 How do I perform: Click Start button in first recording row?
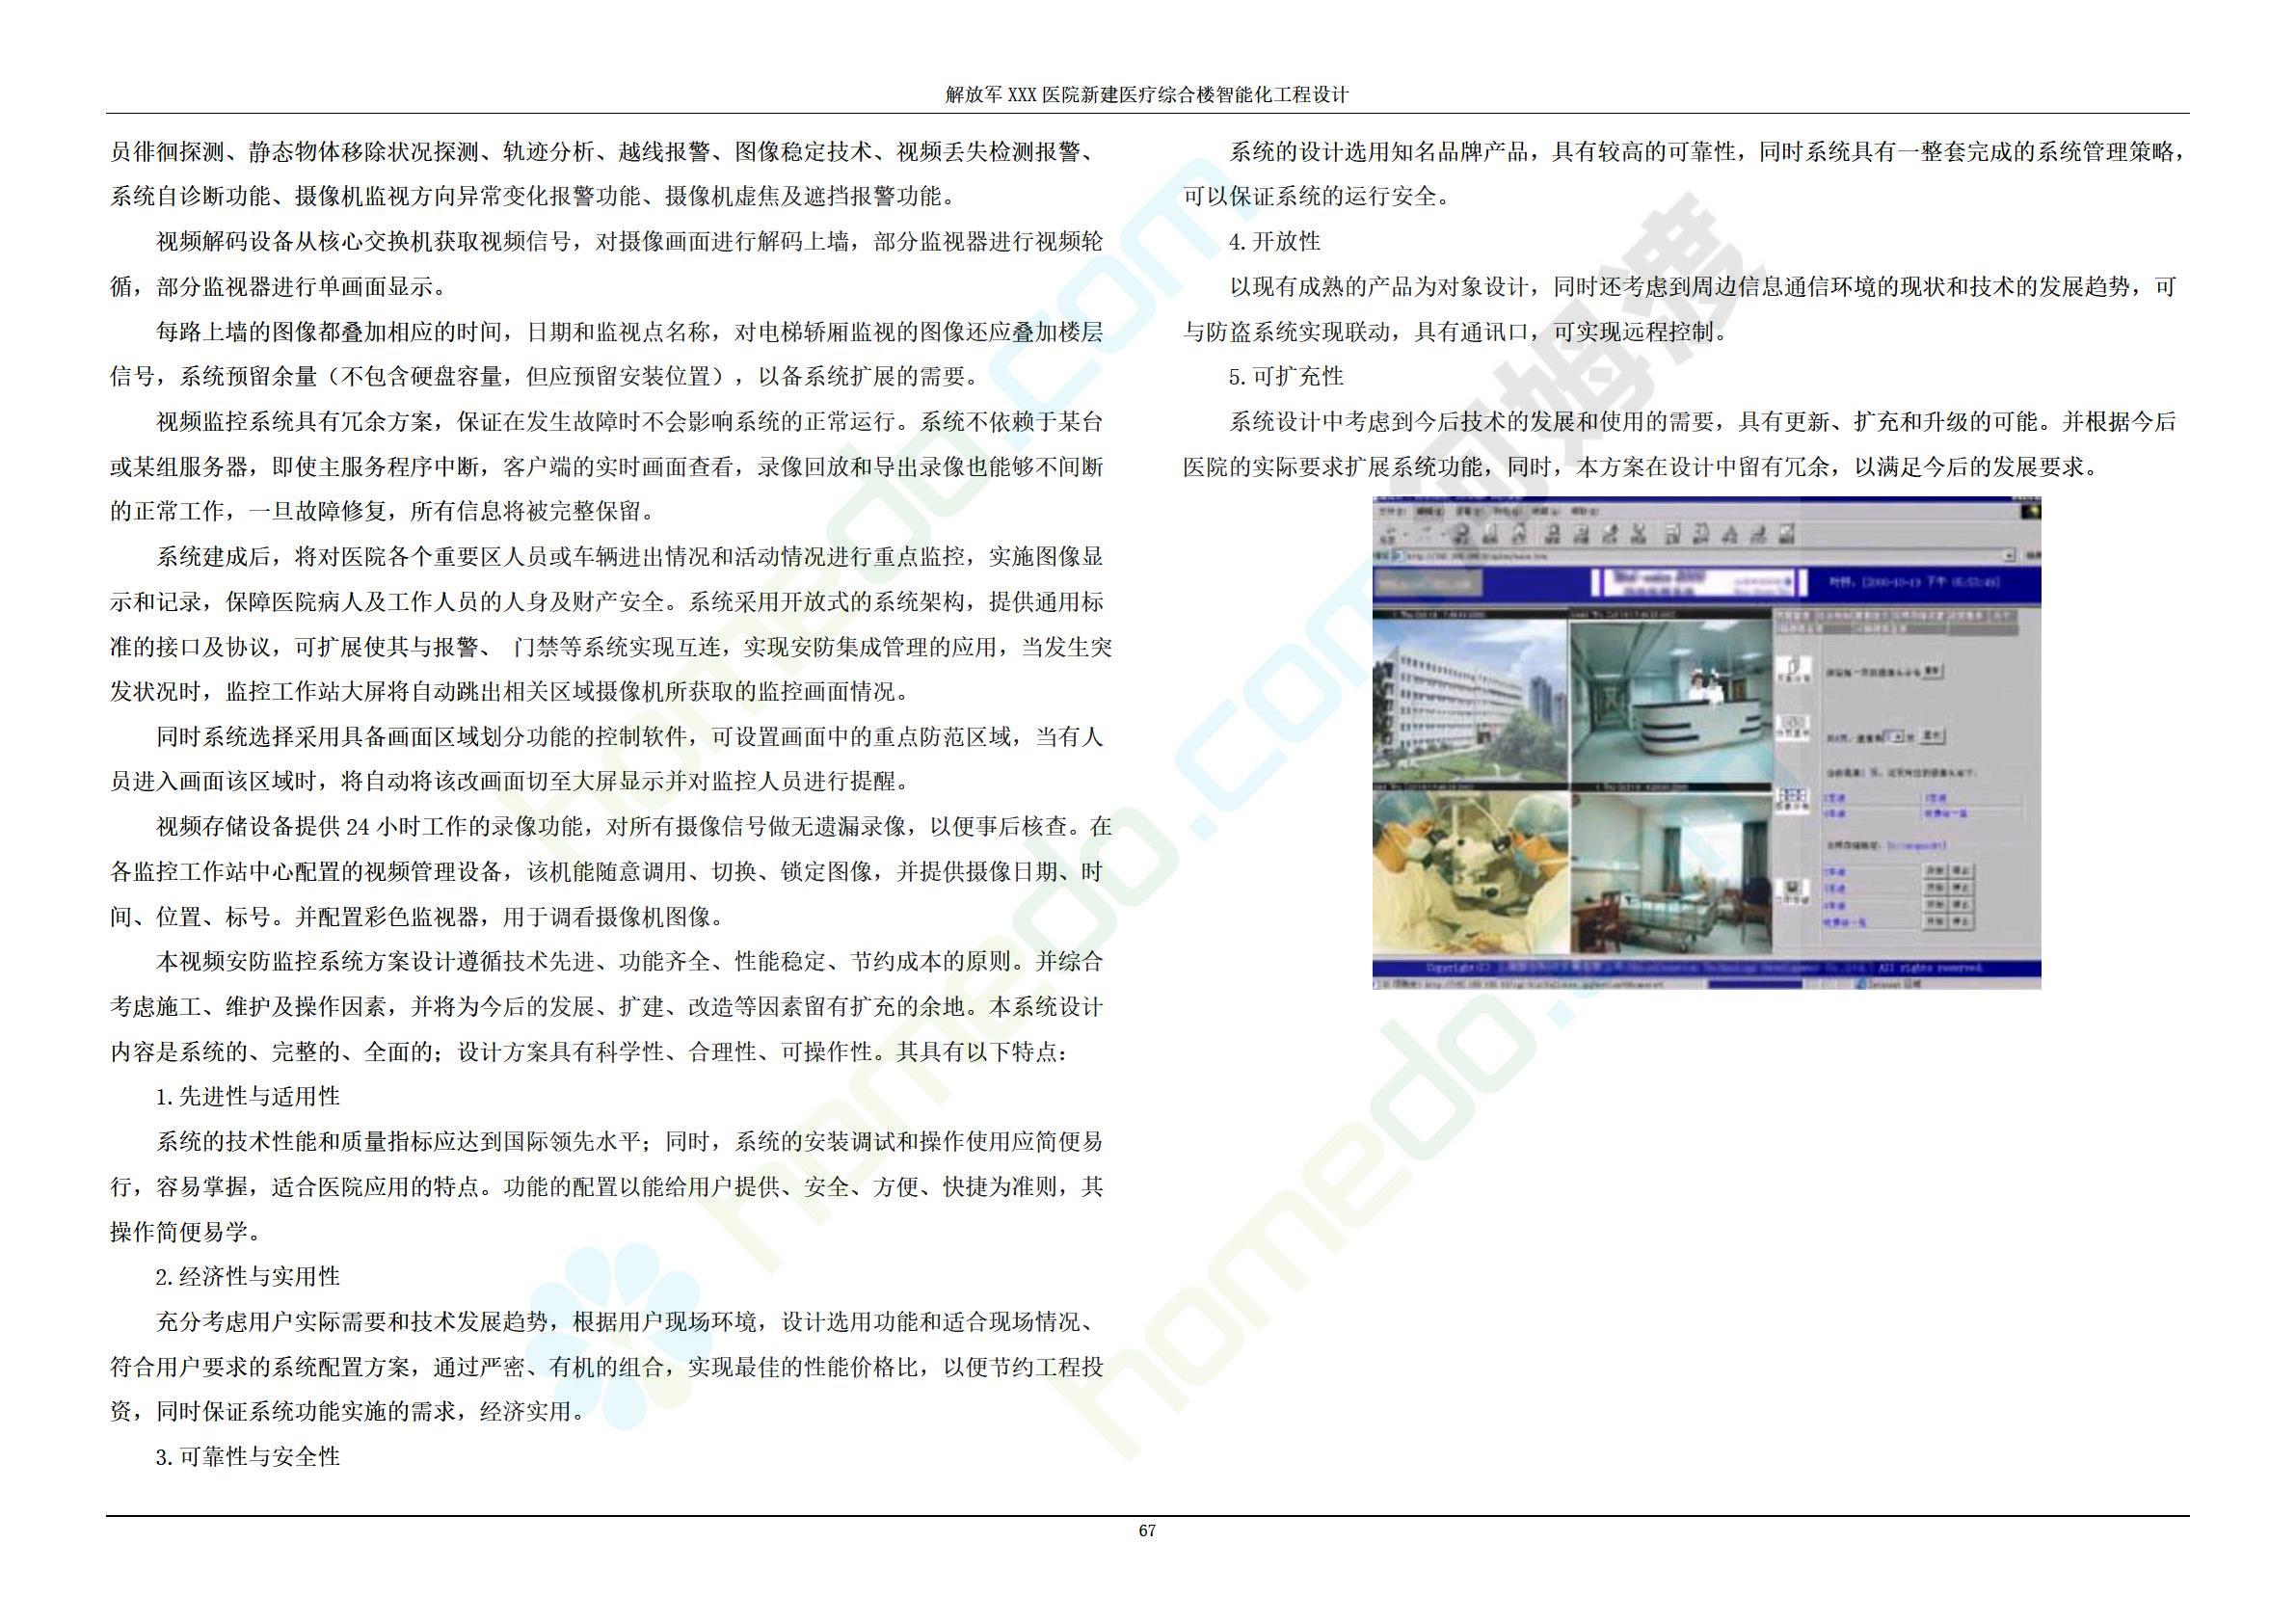click(1936, 871)
